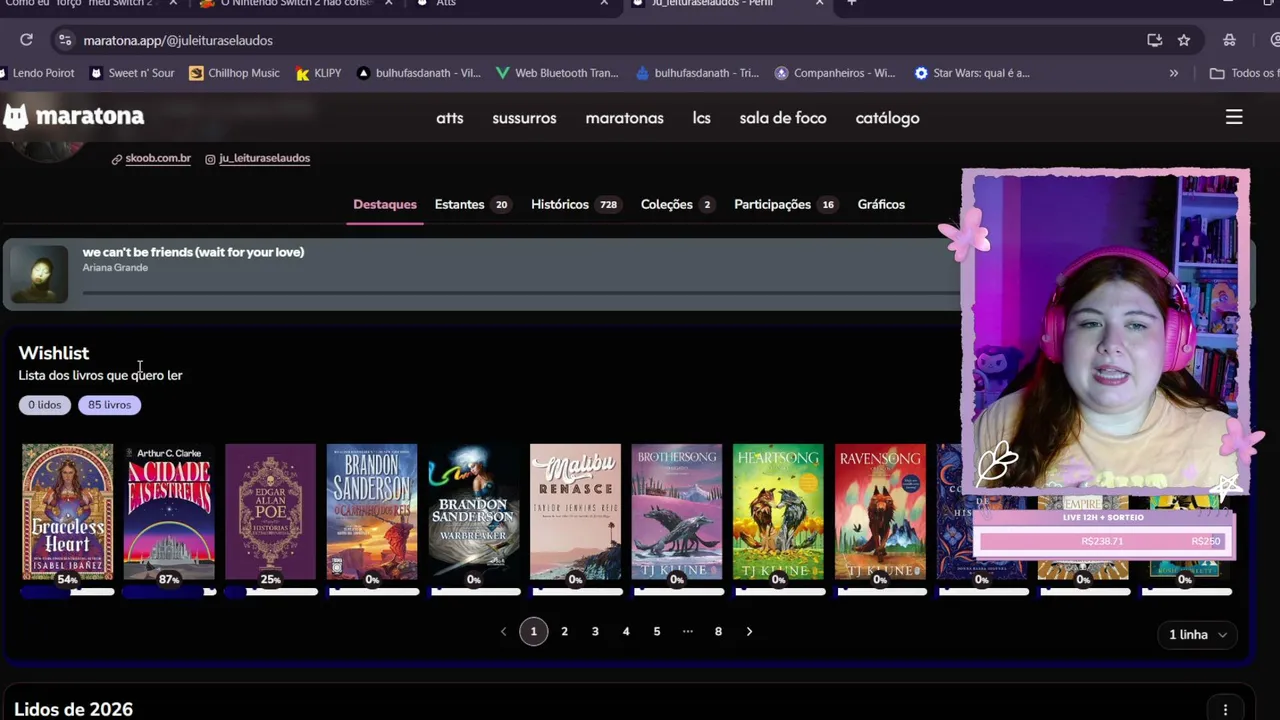Open the sala de foco page

[x=783, y=118]
